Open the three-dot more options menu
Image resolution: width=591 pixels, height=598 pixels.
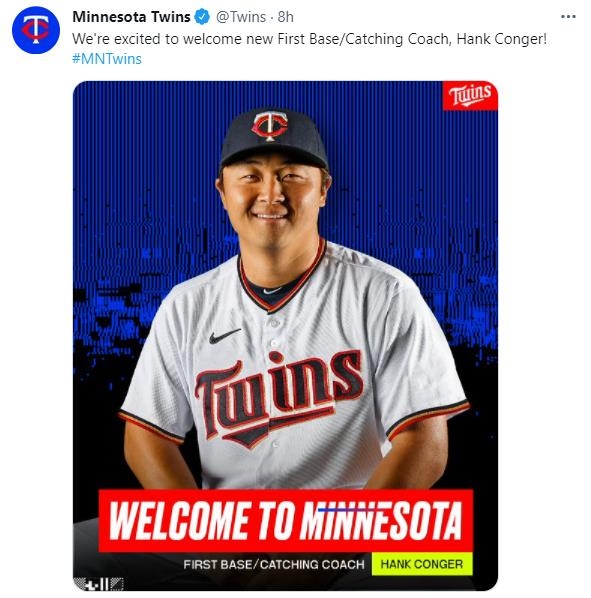(x=568, y=17)
